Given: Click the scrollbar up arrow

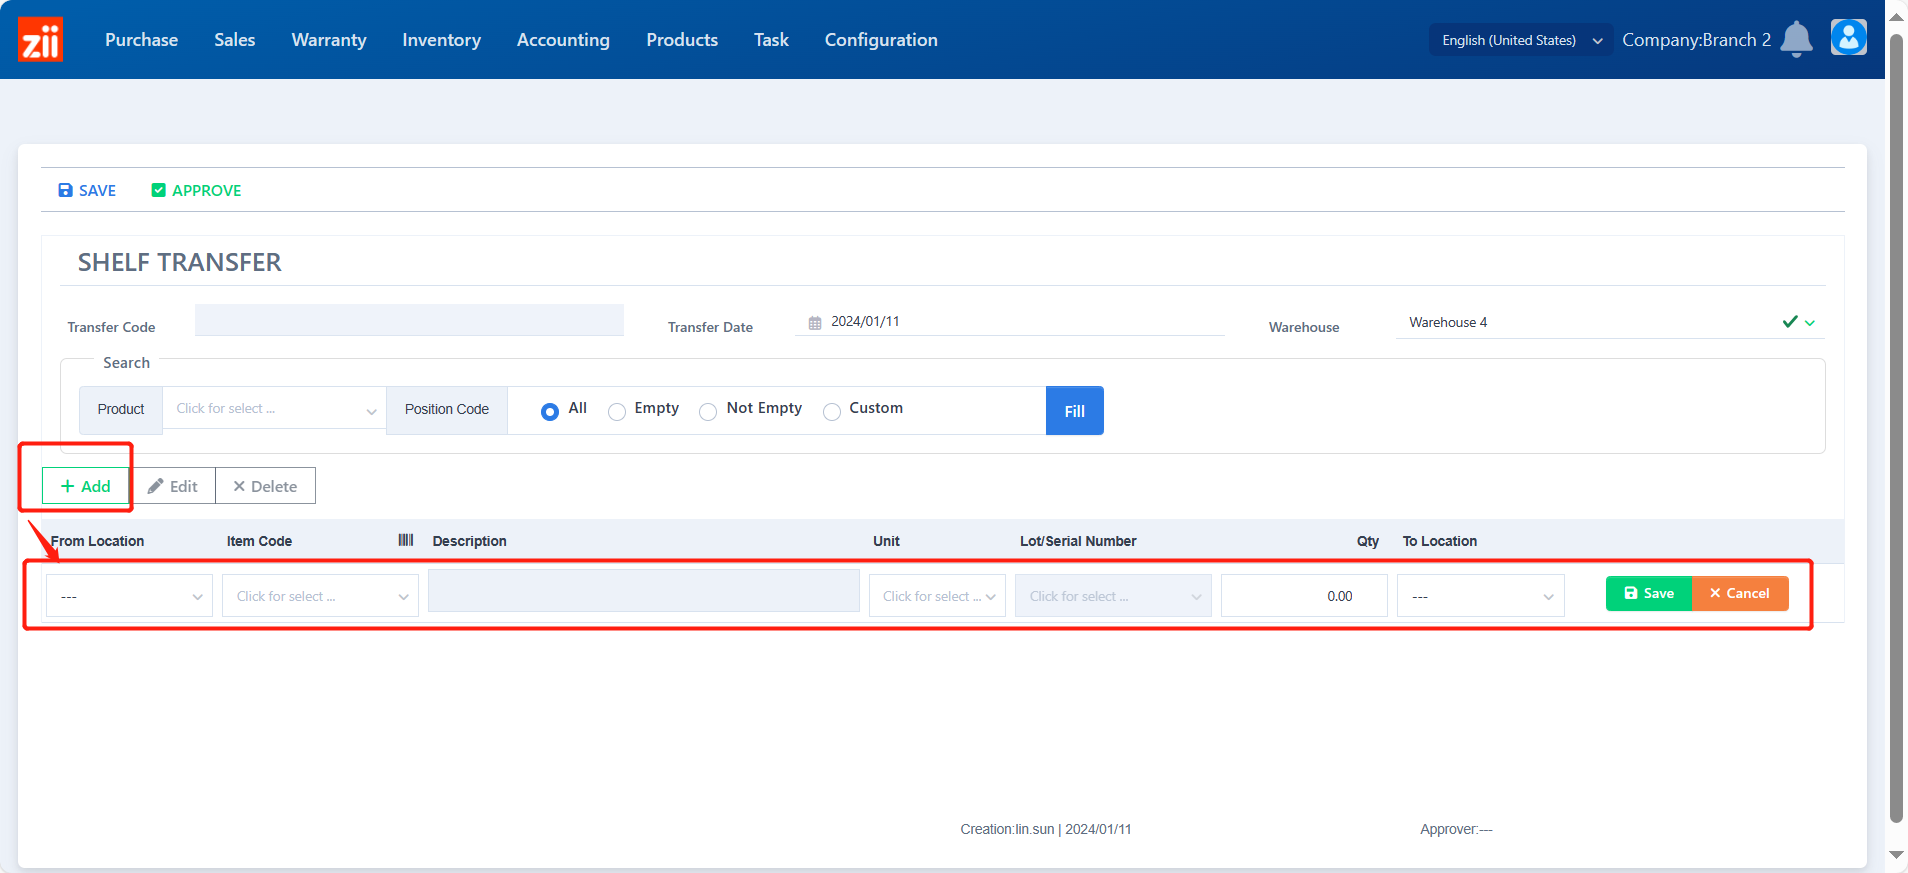Looking at the screenshot, I should point(1896,17).
